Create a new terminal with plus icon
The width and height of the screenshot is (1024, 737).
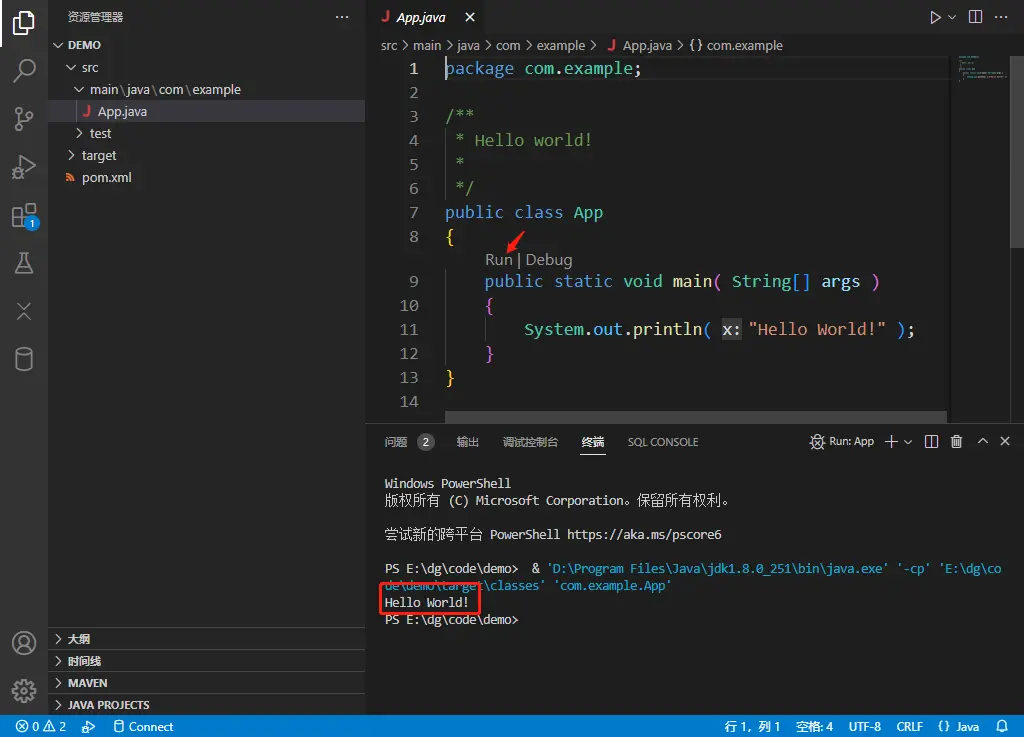(x=891, y=442)
